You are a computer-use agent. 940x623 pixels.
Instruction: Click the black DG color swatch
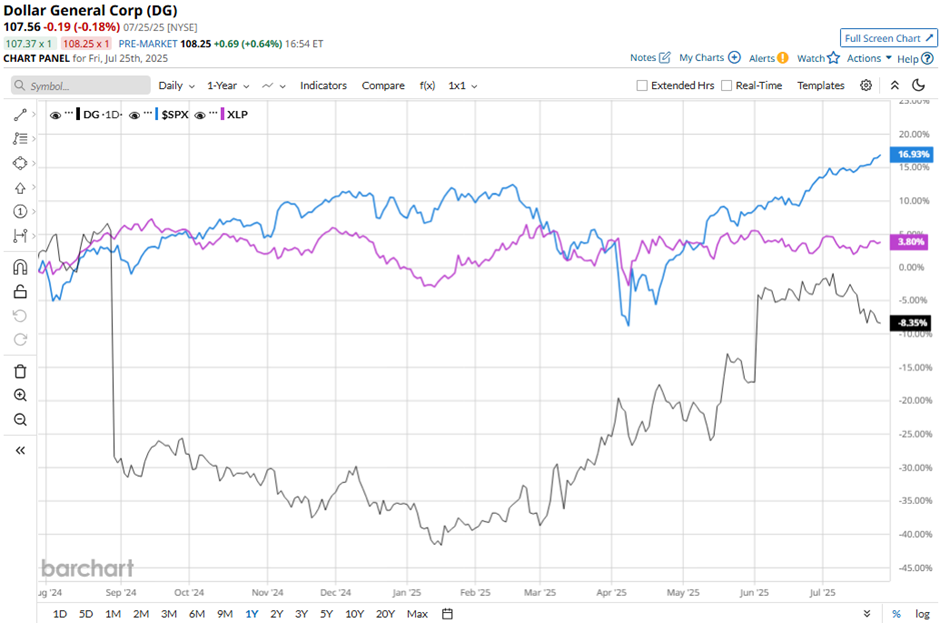click(78, 114)
